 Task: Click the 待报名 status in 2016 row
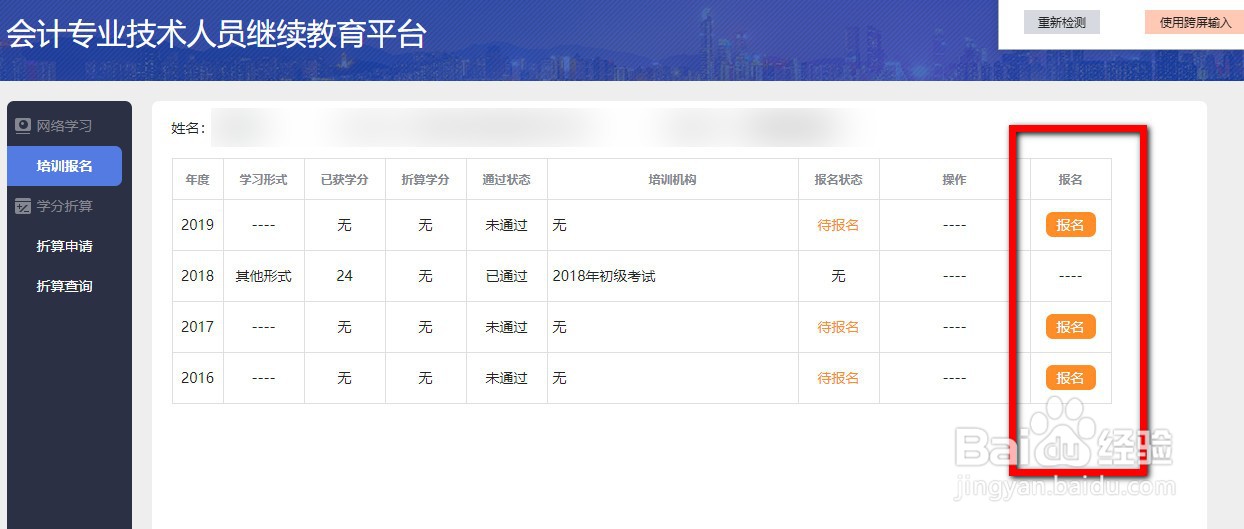pyautogui.click(x=838, y=378)
